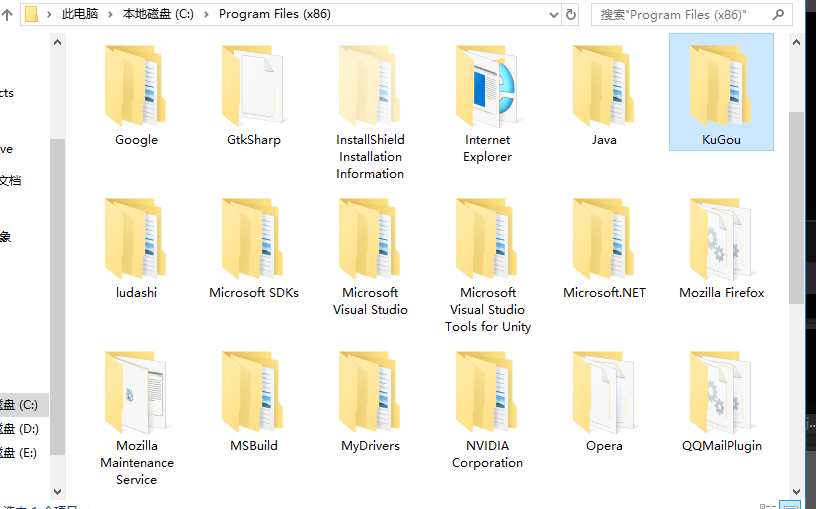This screenshot has height=509, width=816.
Task: Switch to large icons view button
Action: [790, 506]
